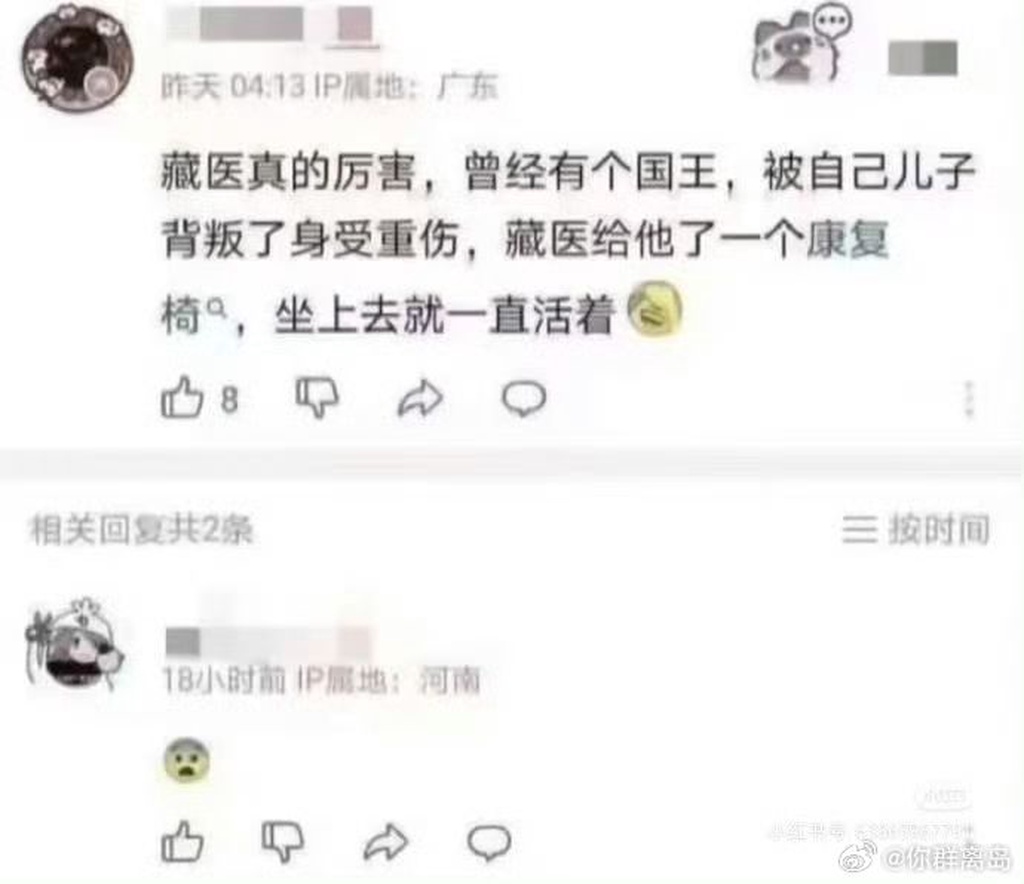
Task: Tap the blurred button at top right
Action: (923, 58)
